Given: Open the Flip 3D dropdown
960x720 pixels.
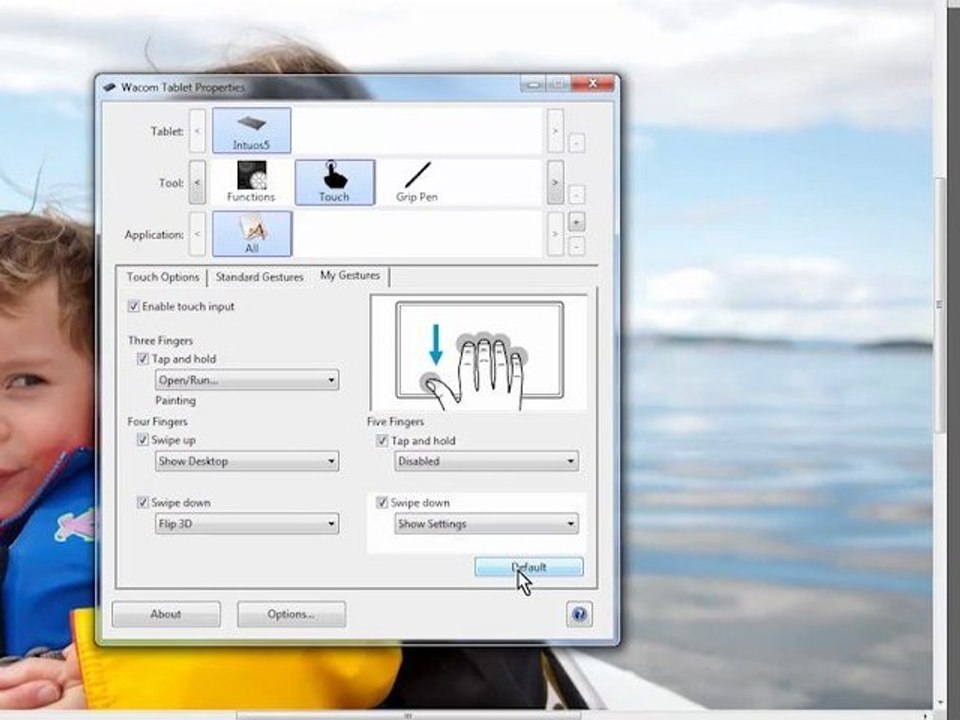Looking at the screenshot, I should pyautogui.click(x=247, y=523).
